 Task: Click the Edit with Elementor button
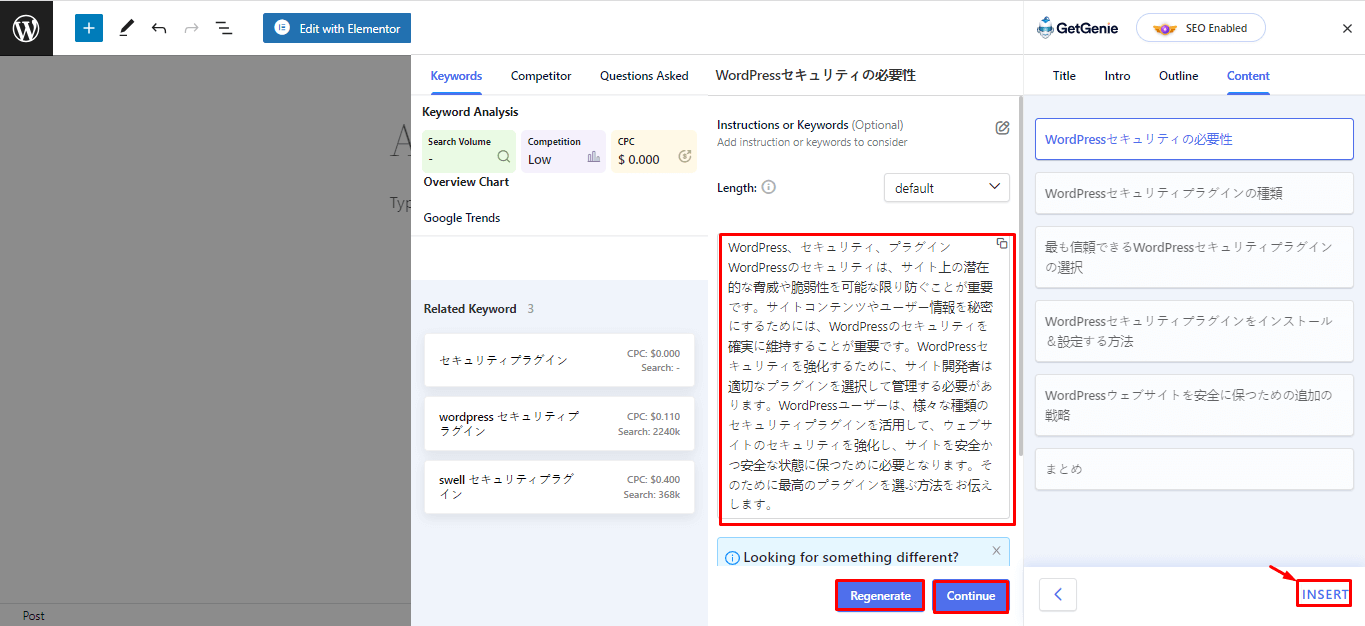click(x=337, y=28)
